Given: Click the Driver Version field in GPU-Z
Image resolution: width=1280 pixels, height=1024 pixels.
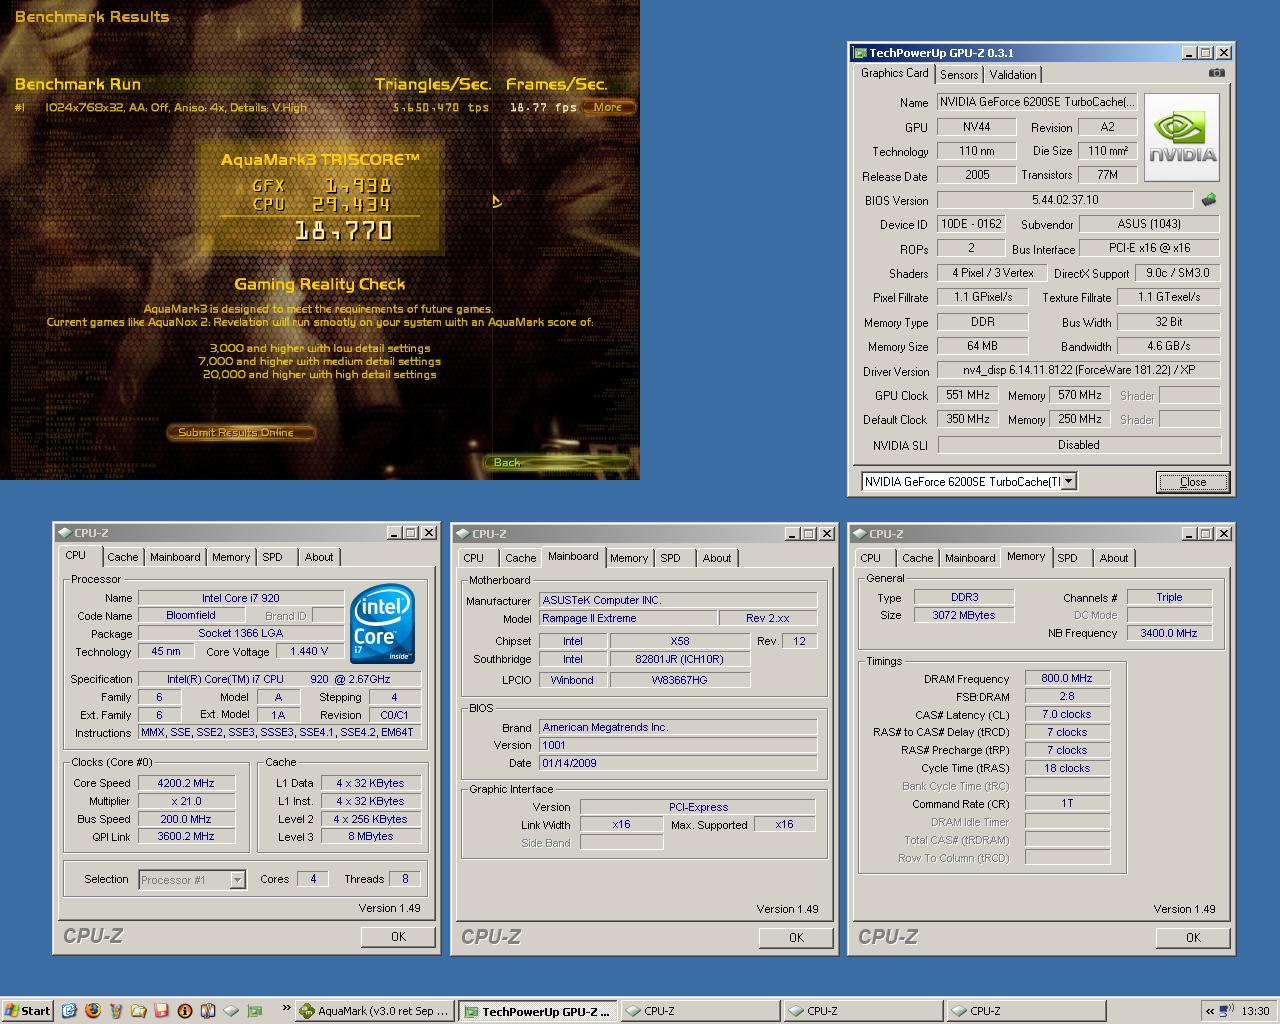Looking at the screenshot, I should tap(1078, 370).
